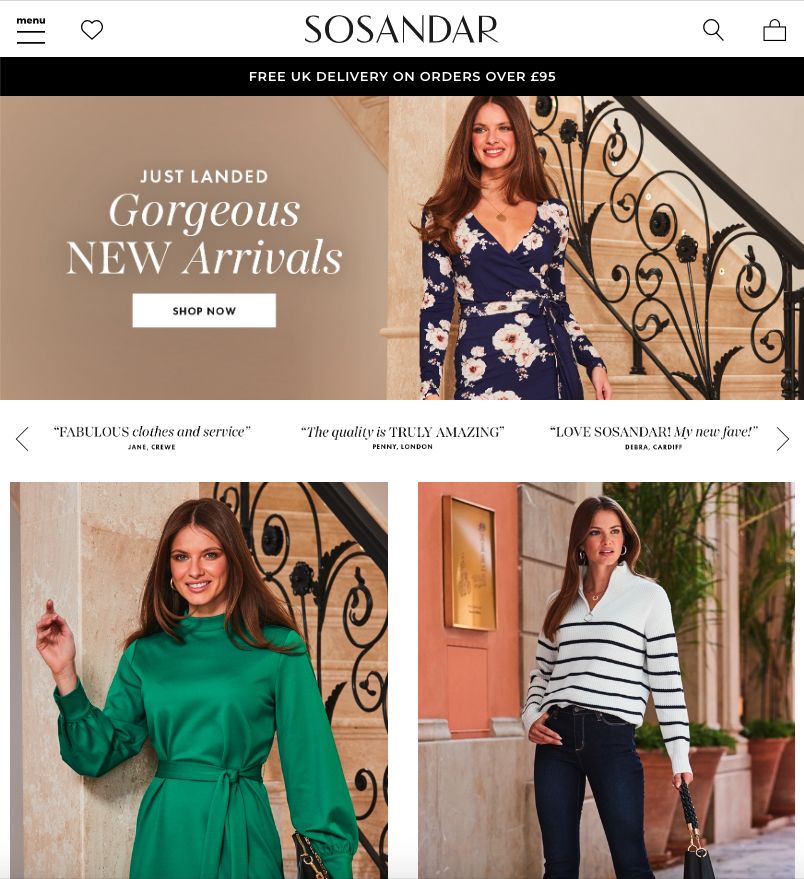The image size is (804, 879).
Task: Click the Shop Now button
Action: click(204, 311)
